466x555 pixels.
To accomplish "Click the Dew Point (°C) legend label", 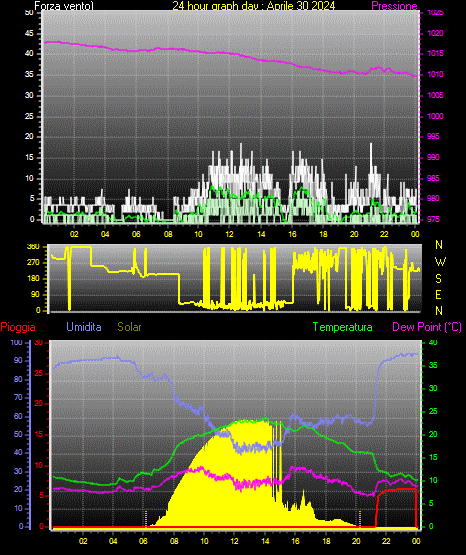I will pos(427,327).
